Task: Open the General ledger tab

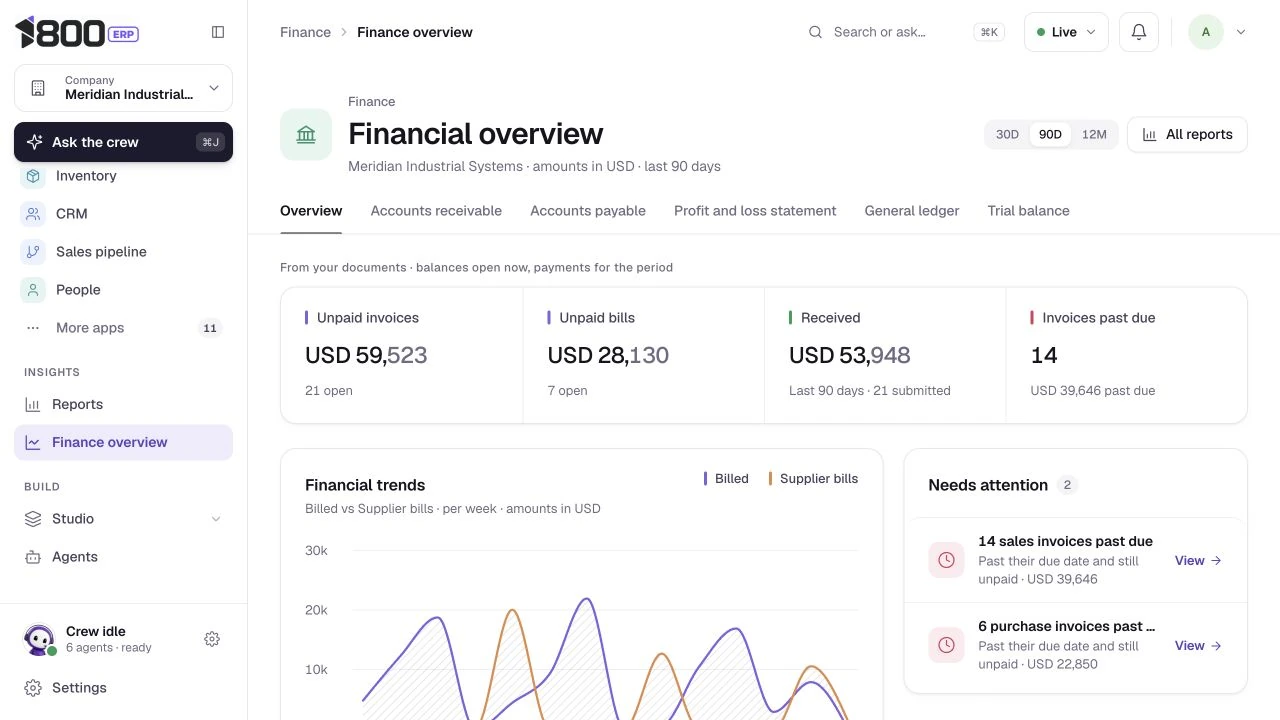Action: click(912, 211)
